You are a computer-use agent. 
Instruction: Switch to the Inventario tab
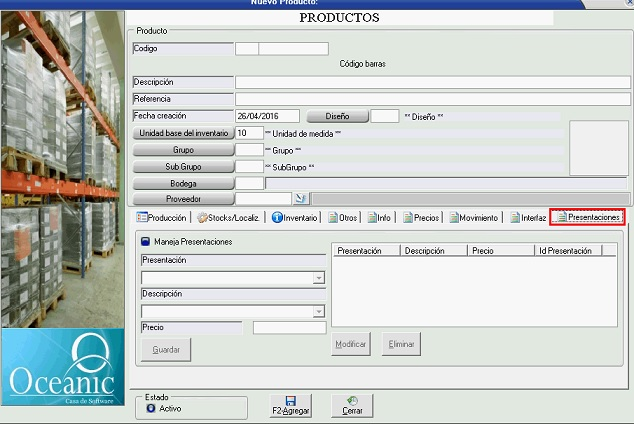pyautogui.click(x=295, y=217)
